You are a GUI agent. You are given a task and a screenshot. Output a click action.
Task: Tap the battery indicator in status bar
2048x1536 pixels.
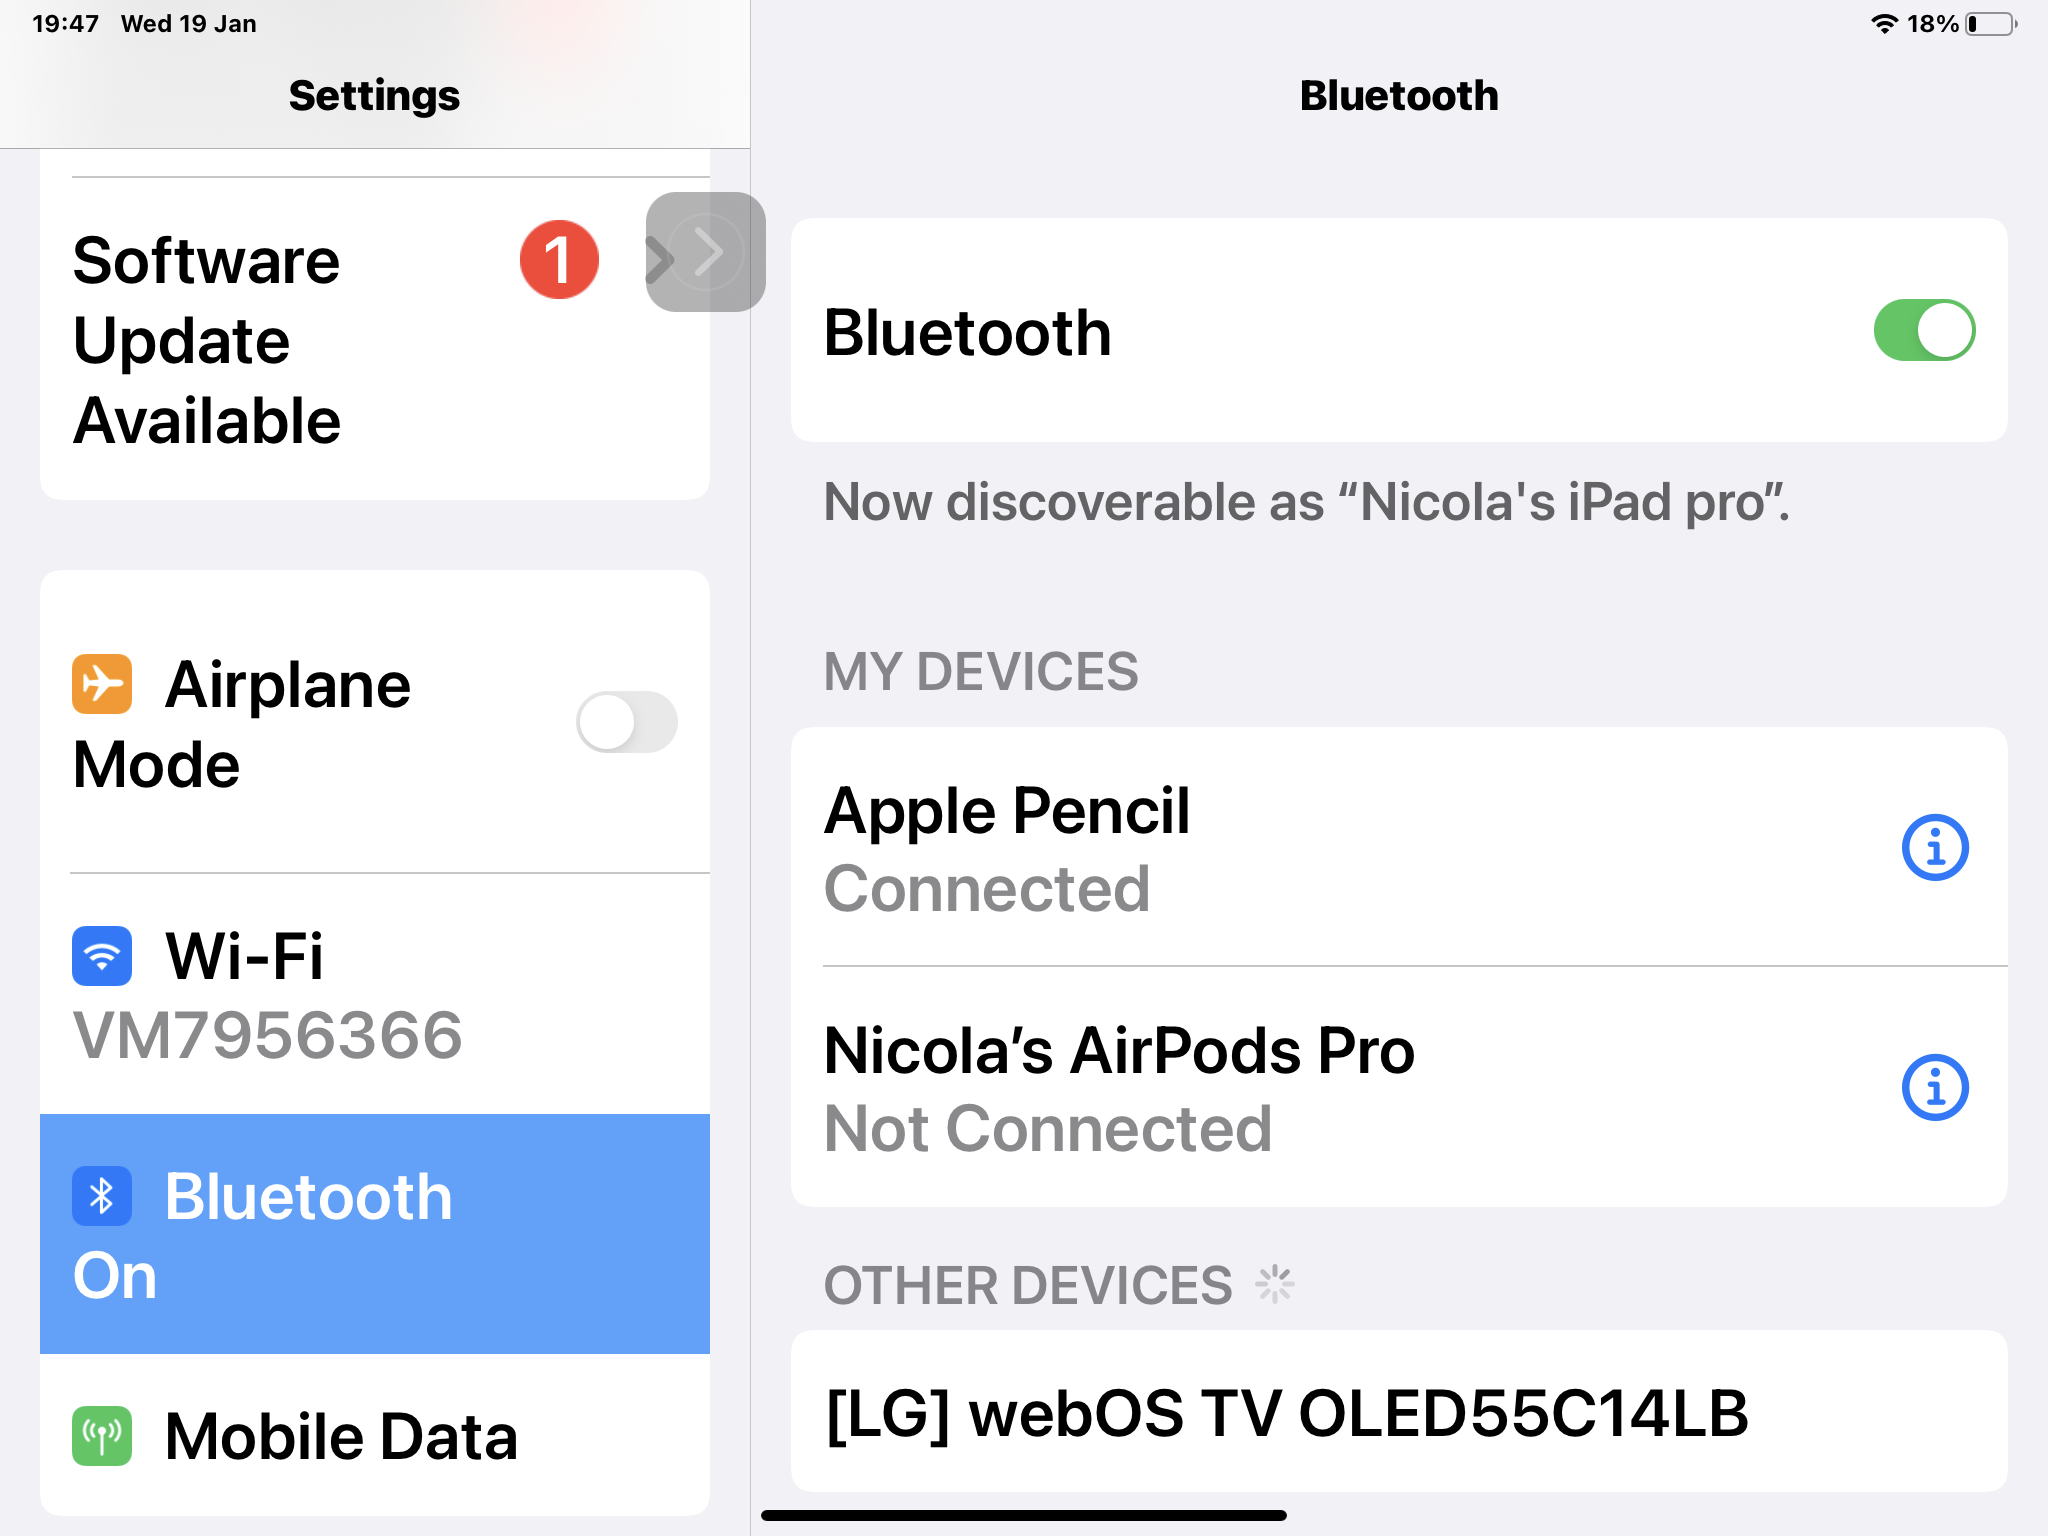point(1990,24)
